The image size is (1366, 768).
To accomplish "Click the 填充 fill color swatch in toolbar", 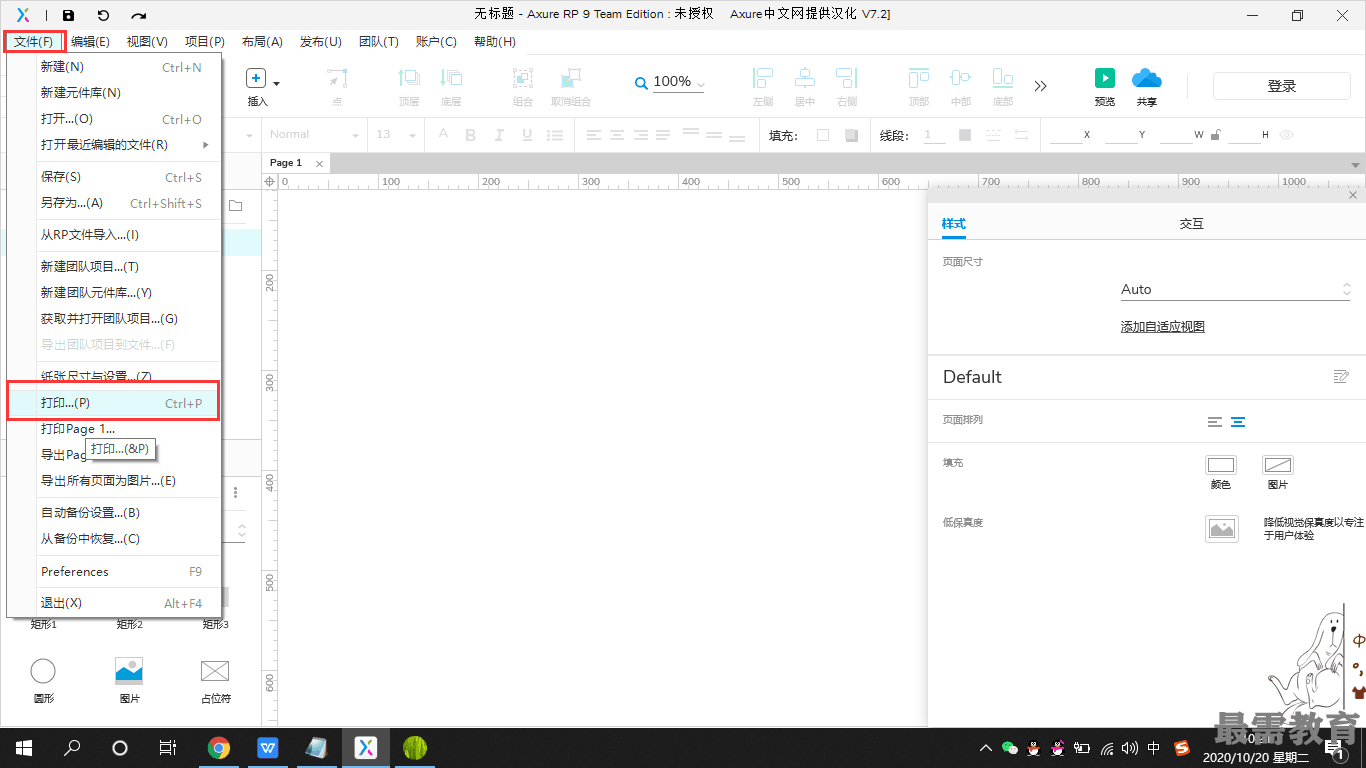I will tap(823, 135).
